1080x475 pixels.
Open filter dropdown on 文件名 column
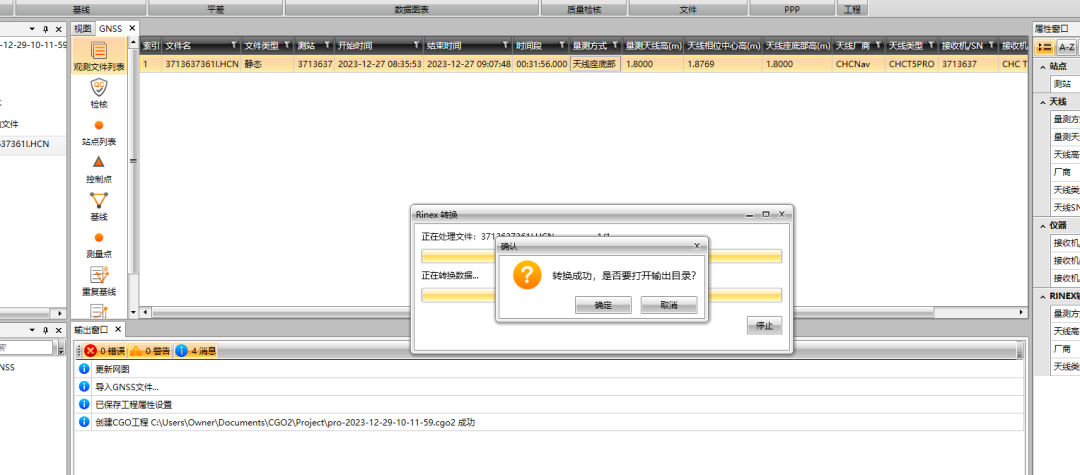[234, 45]
